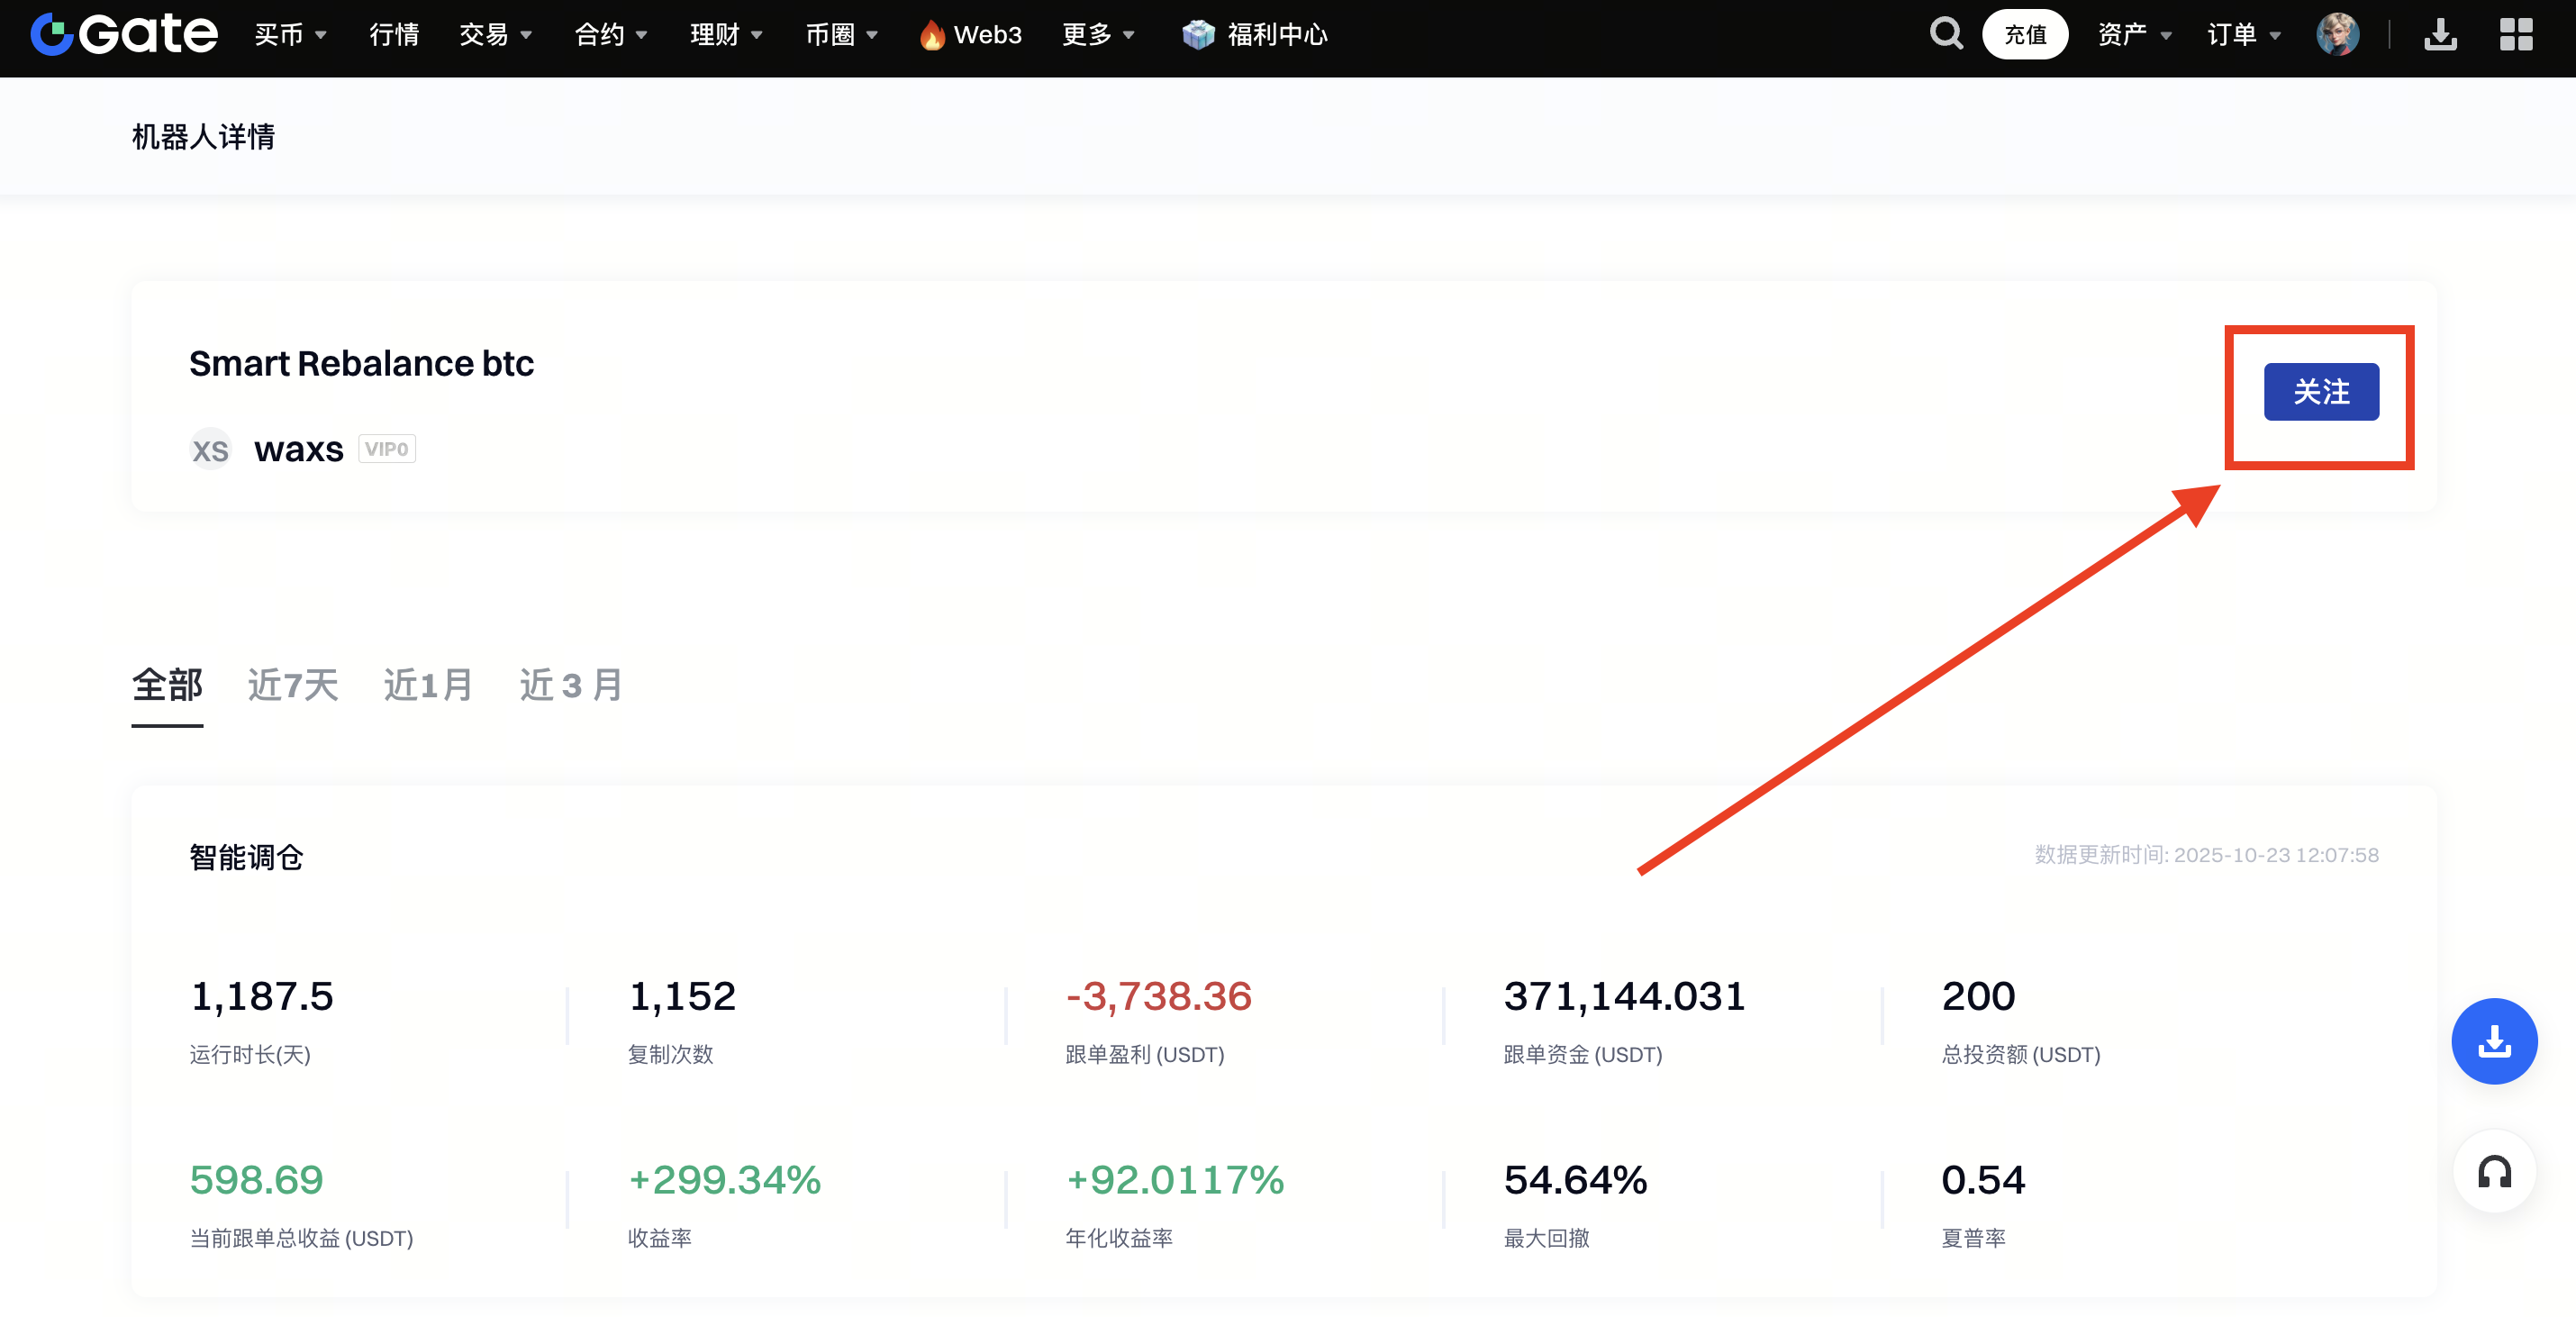Screen dimensions: 2576x1317
Task: Expand the 资产 dropdown menu
Action: tap(2134, 35)
